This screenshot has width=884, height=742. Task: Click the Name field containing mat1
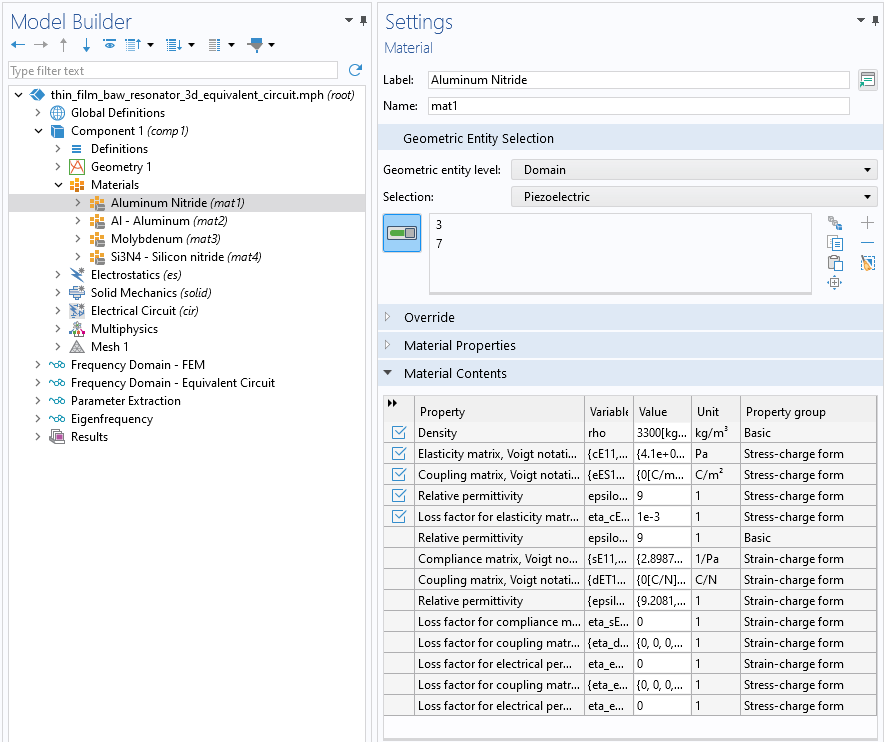(x=638, y=106)
